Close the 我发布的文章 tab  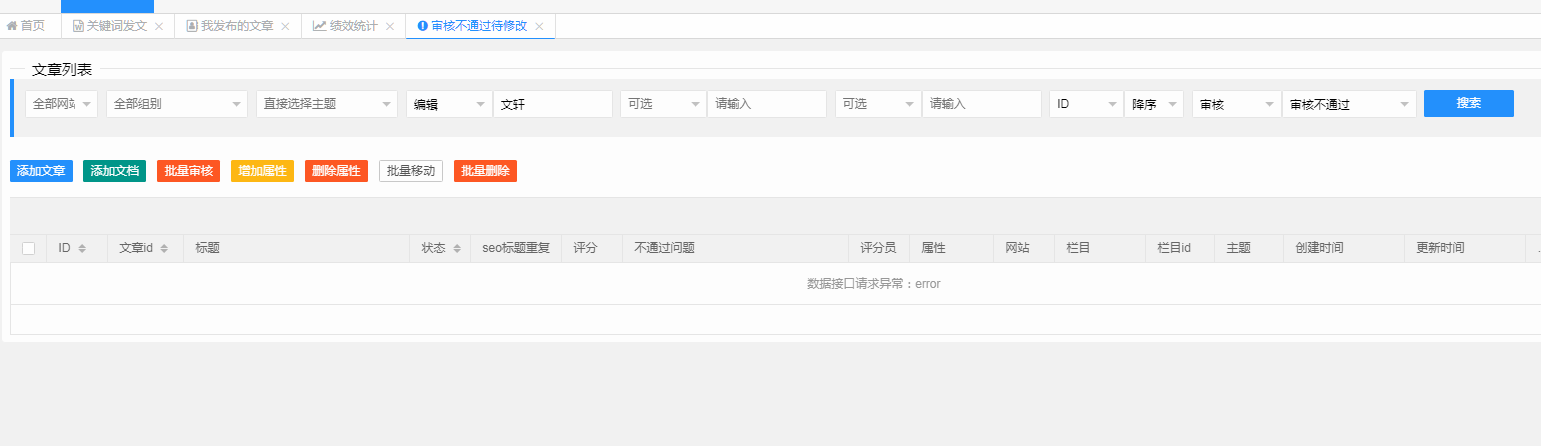(x=285, y=27)
